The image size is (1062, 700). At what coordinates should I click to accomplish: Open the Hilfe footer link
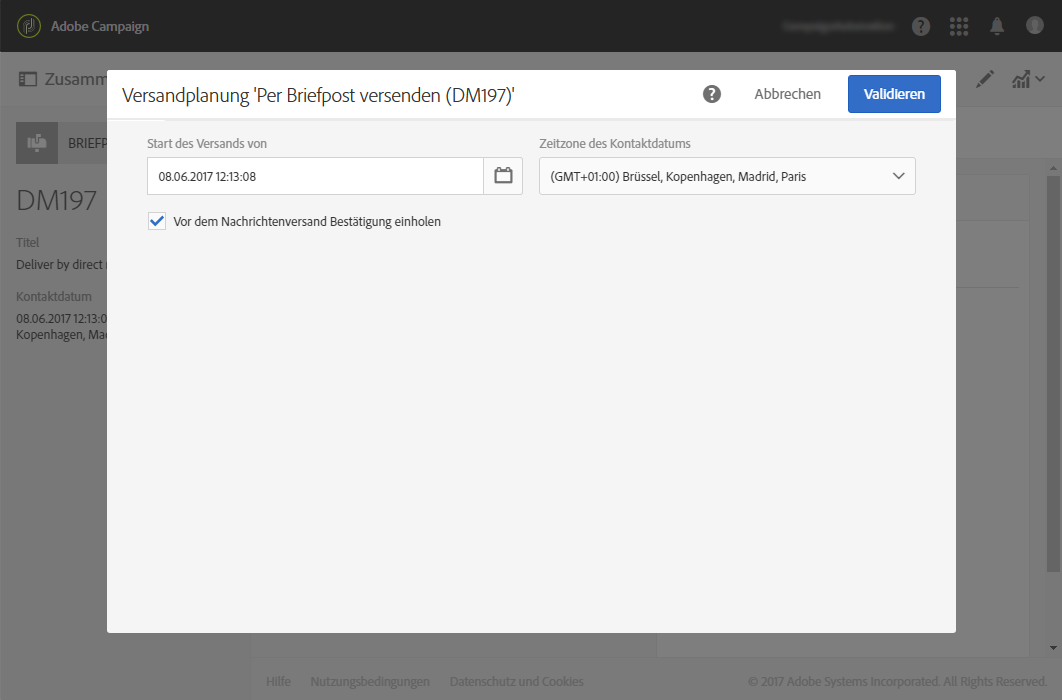(278, 681)
